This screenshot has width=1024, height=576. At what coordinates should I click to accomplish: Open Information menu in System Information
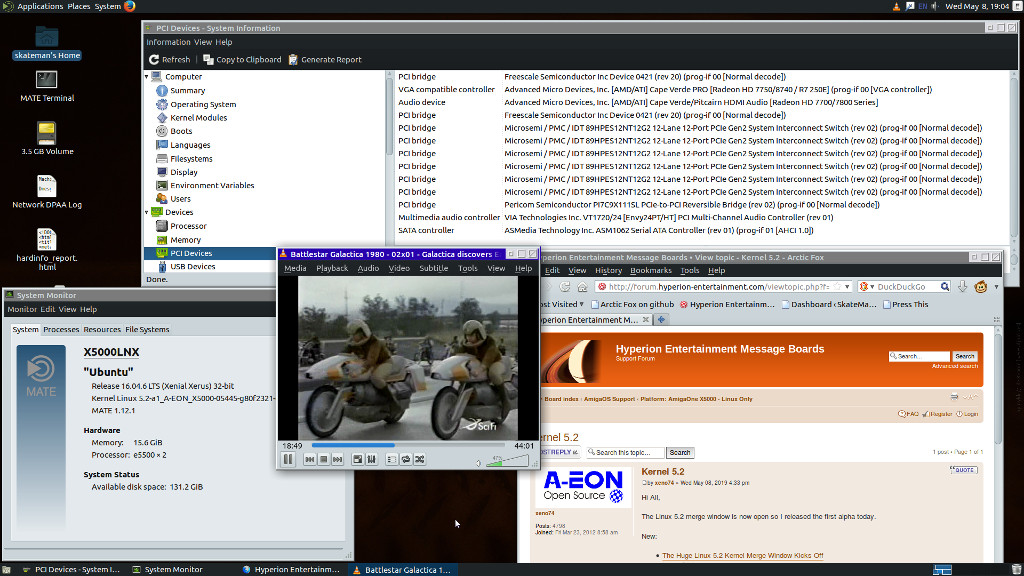pos(168,42)
